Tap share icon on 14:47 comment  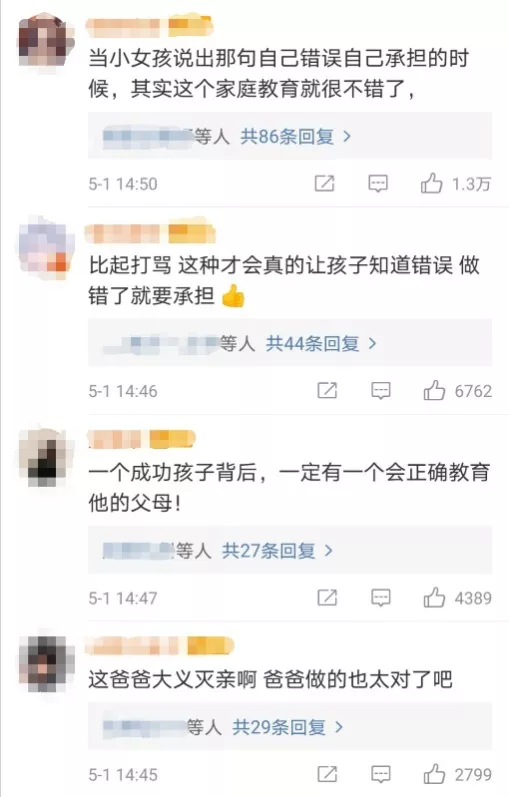pyautogui.click(x=327, y=597)
